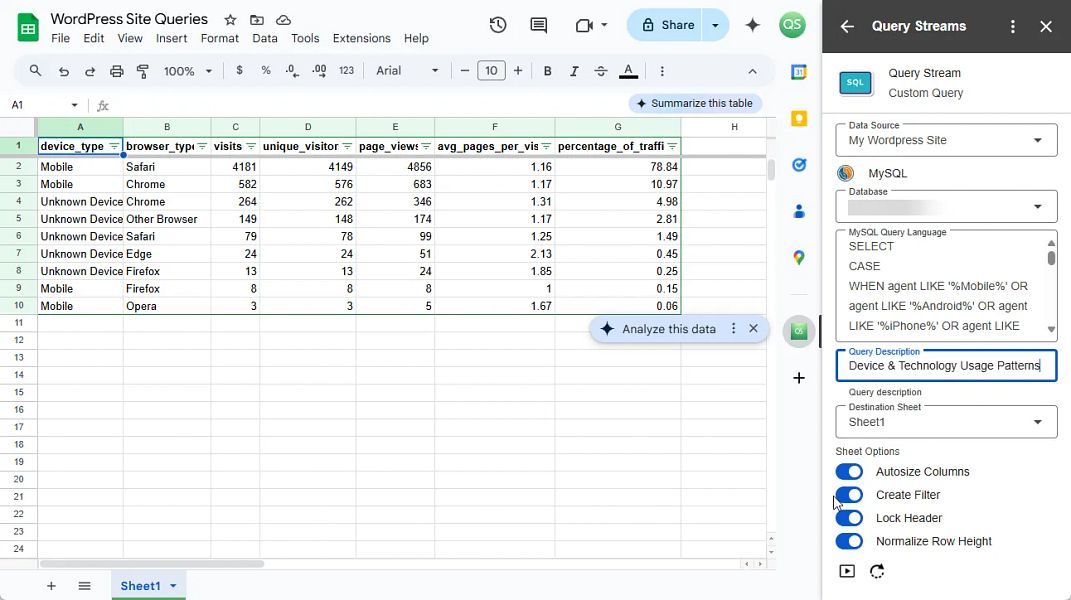Disable the Create Filter option
The width and height of the screenshot is (1071, 600).
(849, 494)
